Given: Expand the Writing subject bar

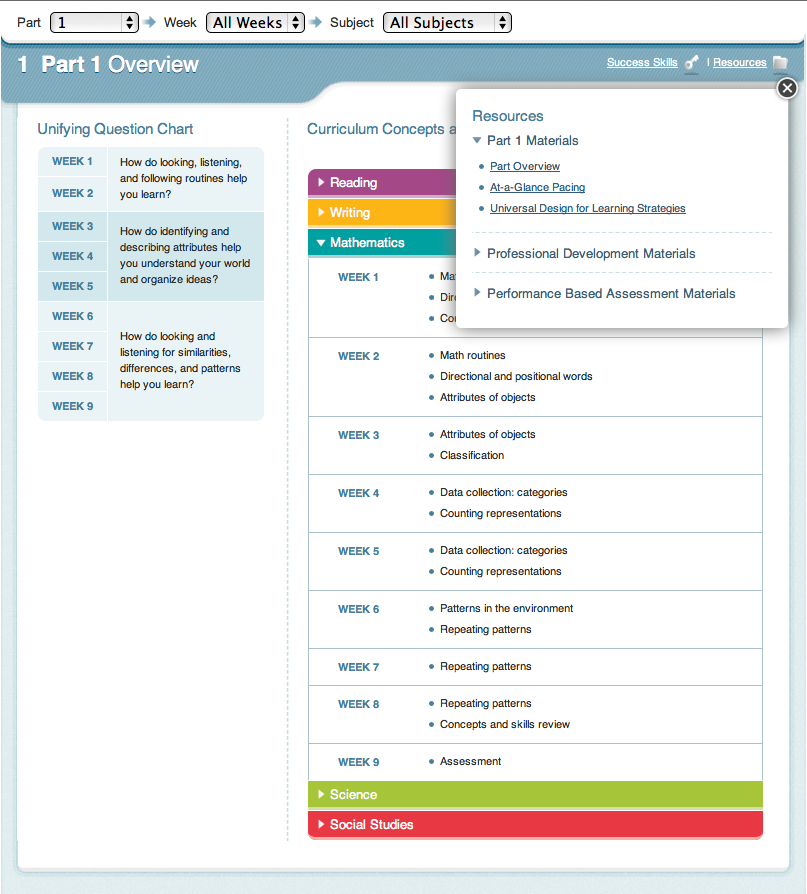Looking at the screenshot, I should [x=382, y=213].
